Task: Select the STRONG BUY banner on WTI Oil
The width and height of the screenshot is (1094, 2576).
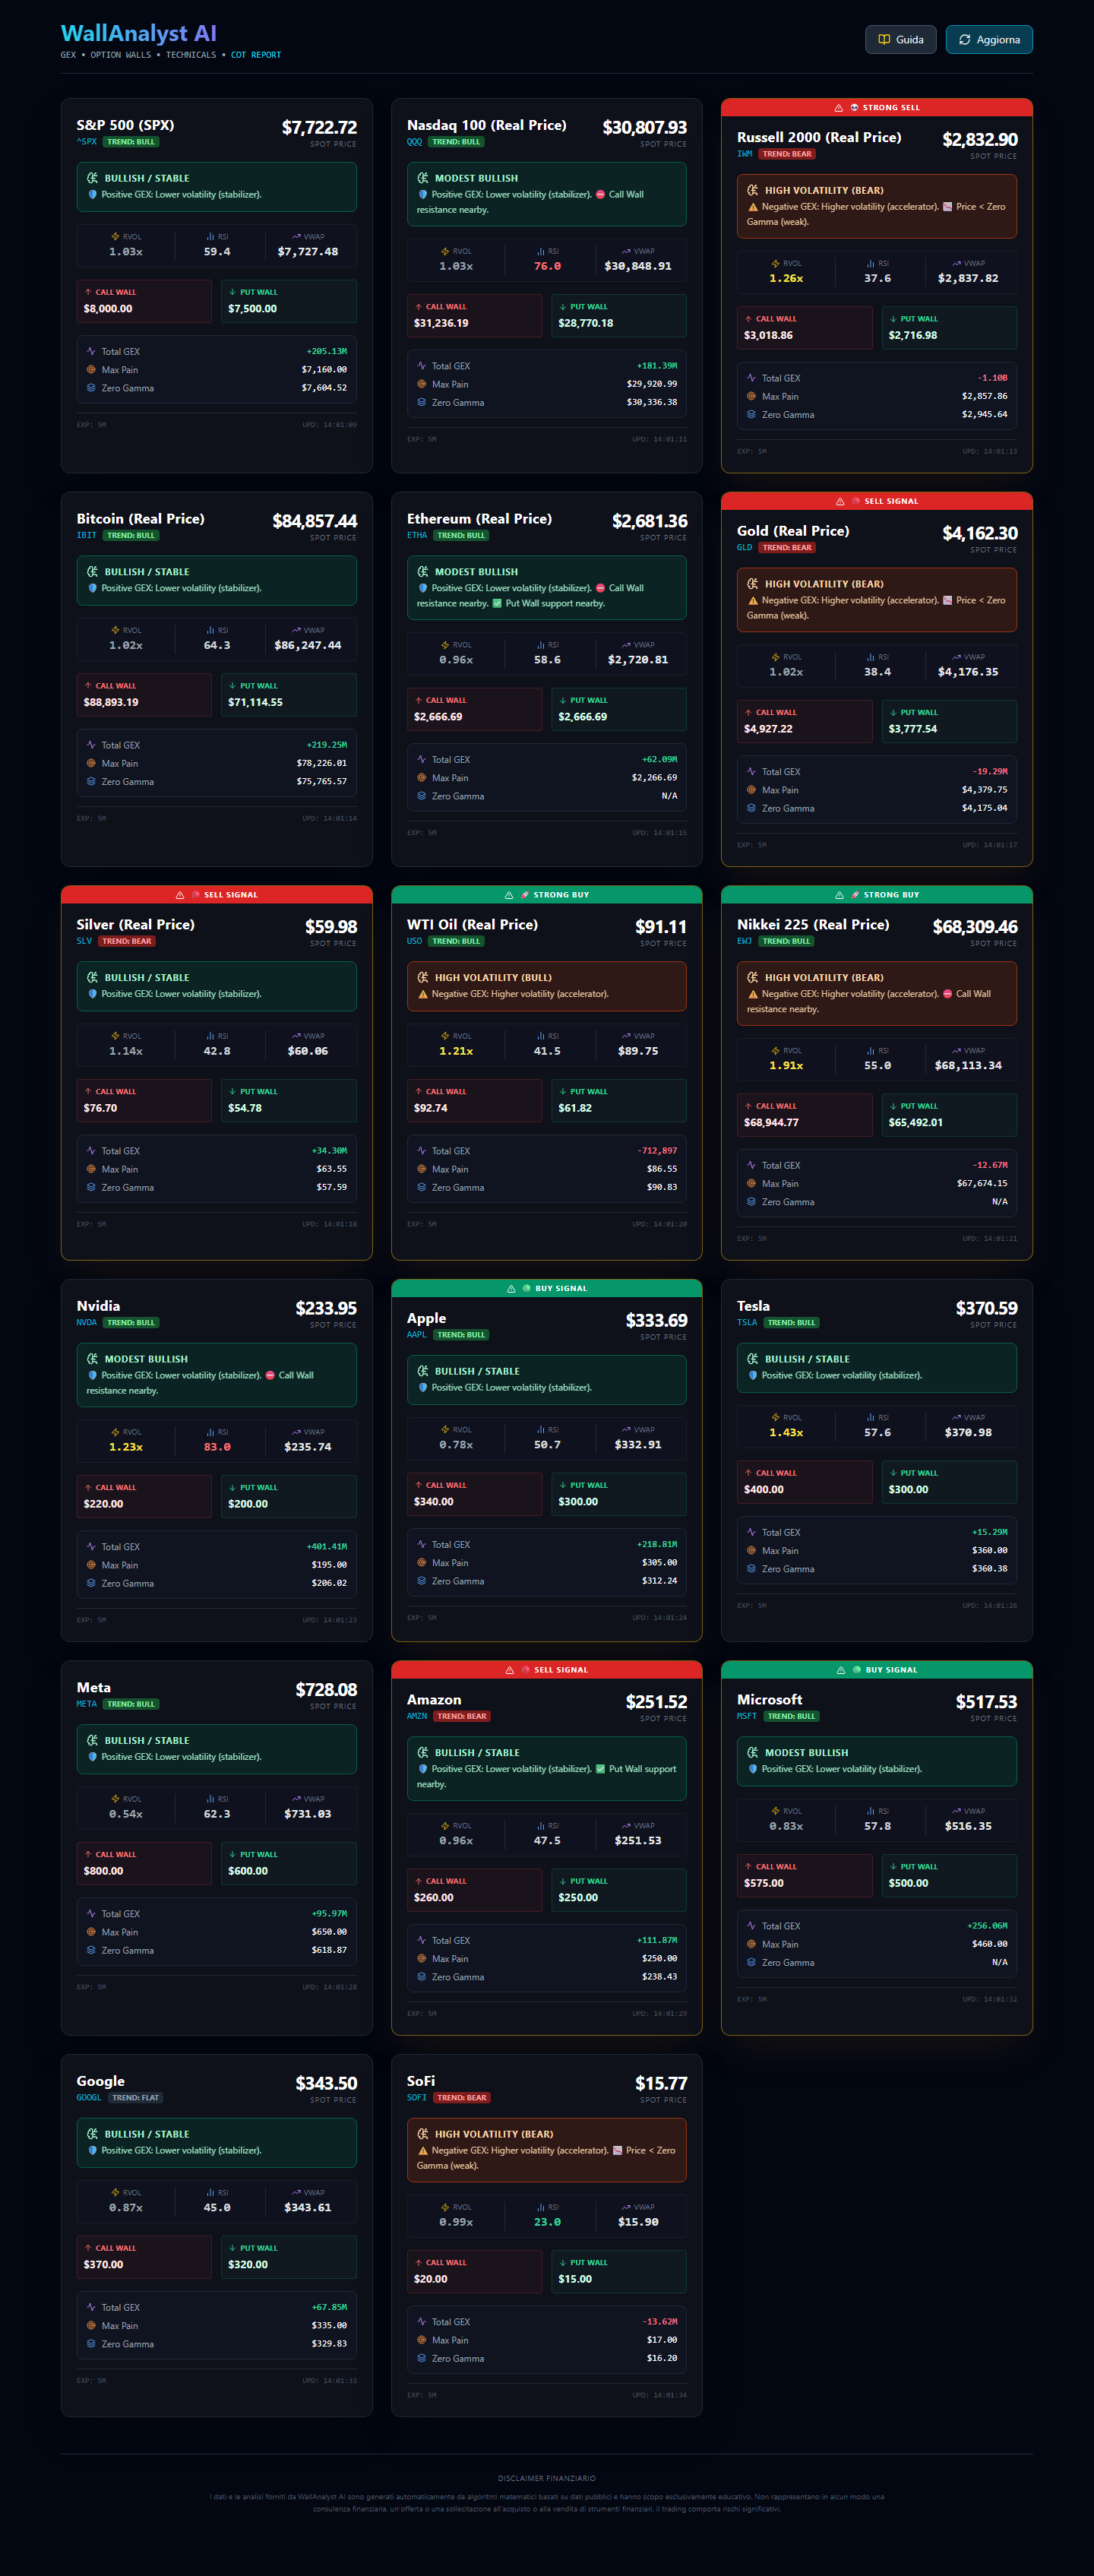Action: coord(547,895)
